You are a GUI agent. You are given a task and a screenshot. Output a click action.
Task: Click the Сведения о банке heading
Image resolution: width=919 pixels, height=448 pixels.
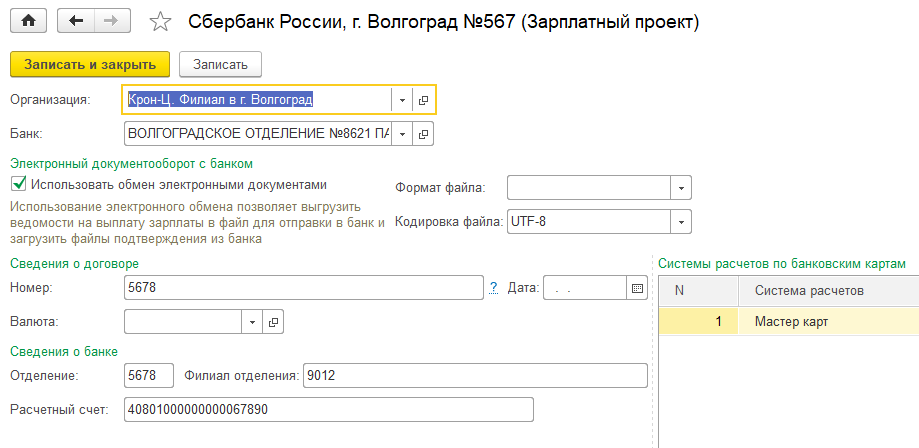point(64,351)
